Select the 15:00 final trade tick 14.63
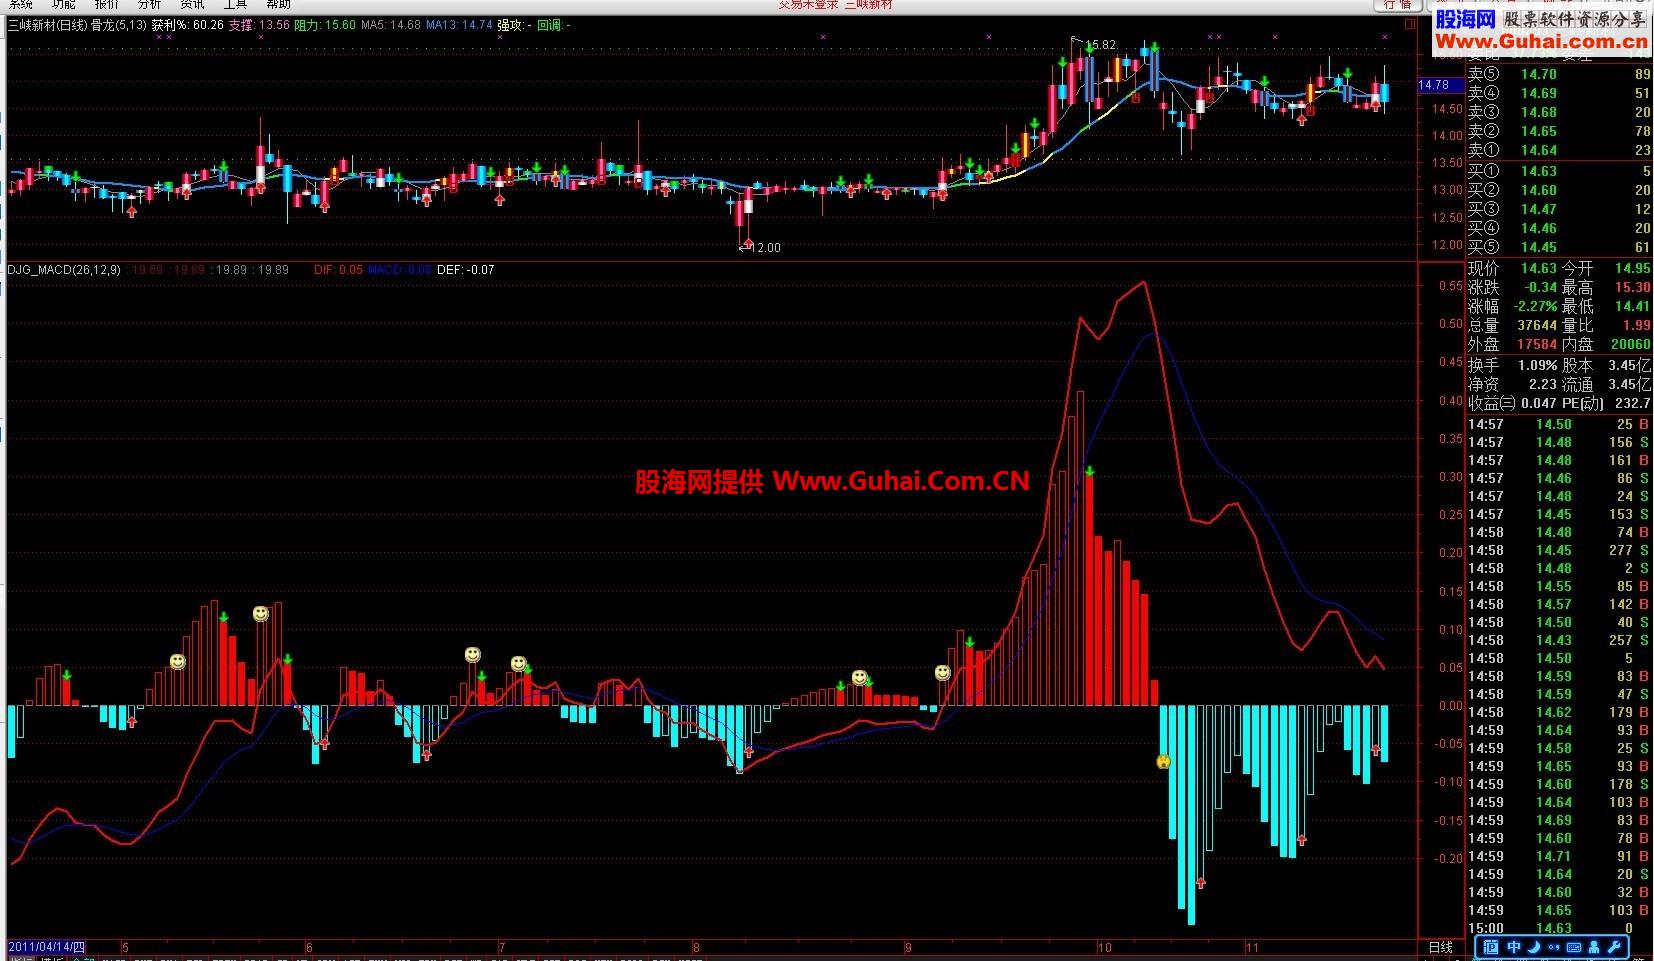 pos(1560,928)
